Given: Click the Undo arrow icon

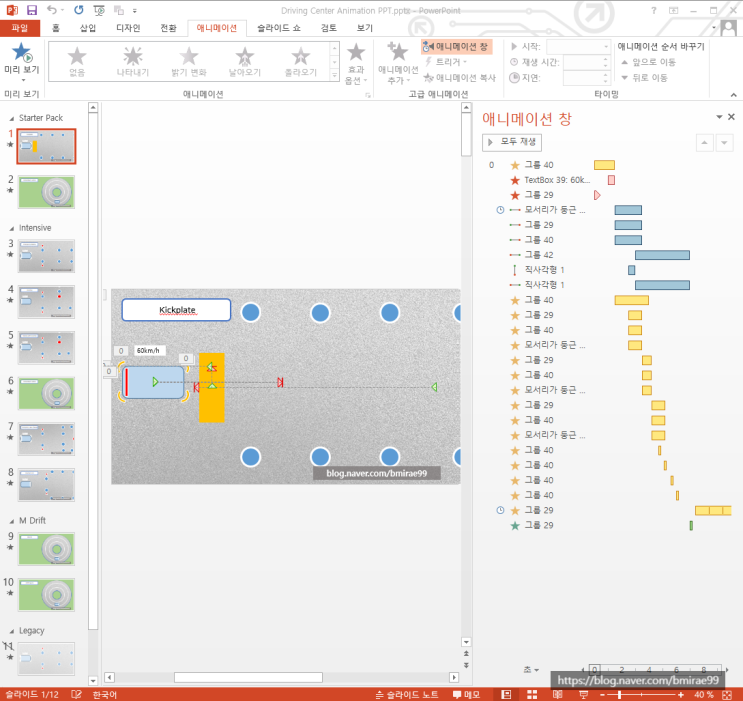Looking at the screenshot, I should click(x=52, y=10).
